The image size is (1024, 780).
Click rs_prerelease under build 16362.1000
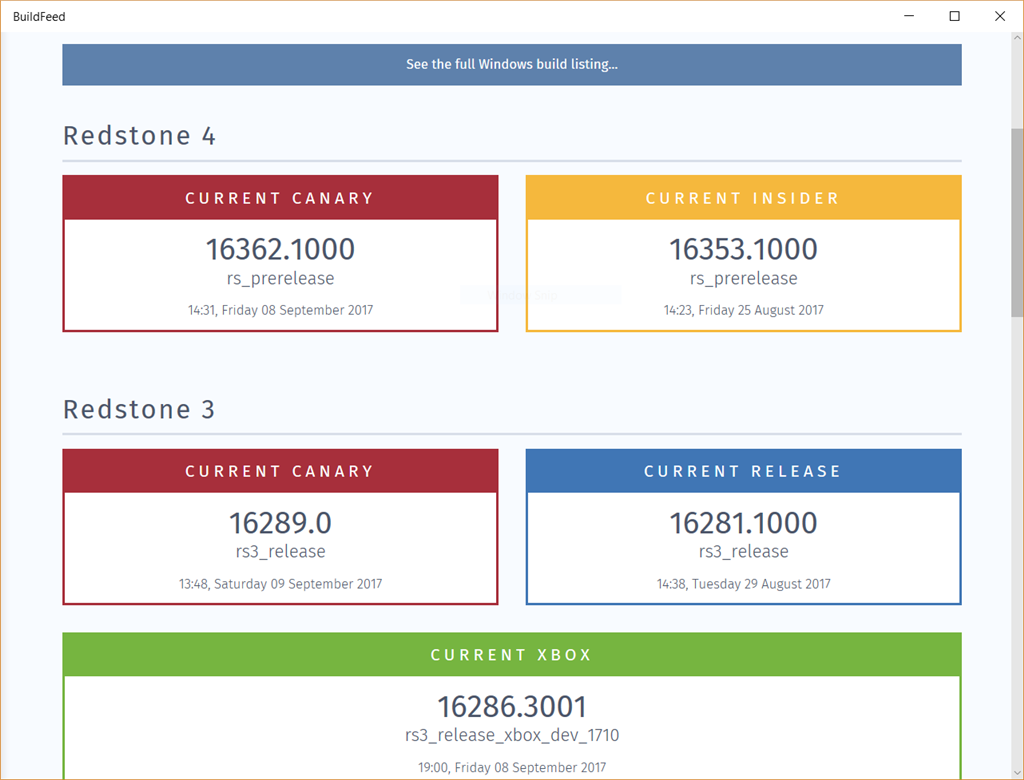tap(280, 278)
